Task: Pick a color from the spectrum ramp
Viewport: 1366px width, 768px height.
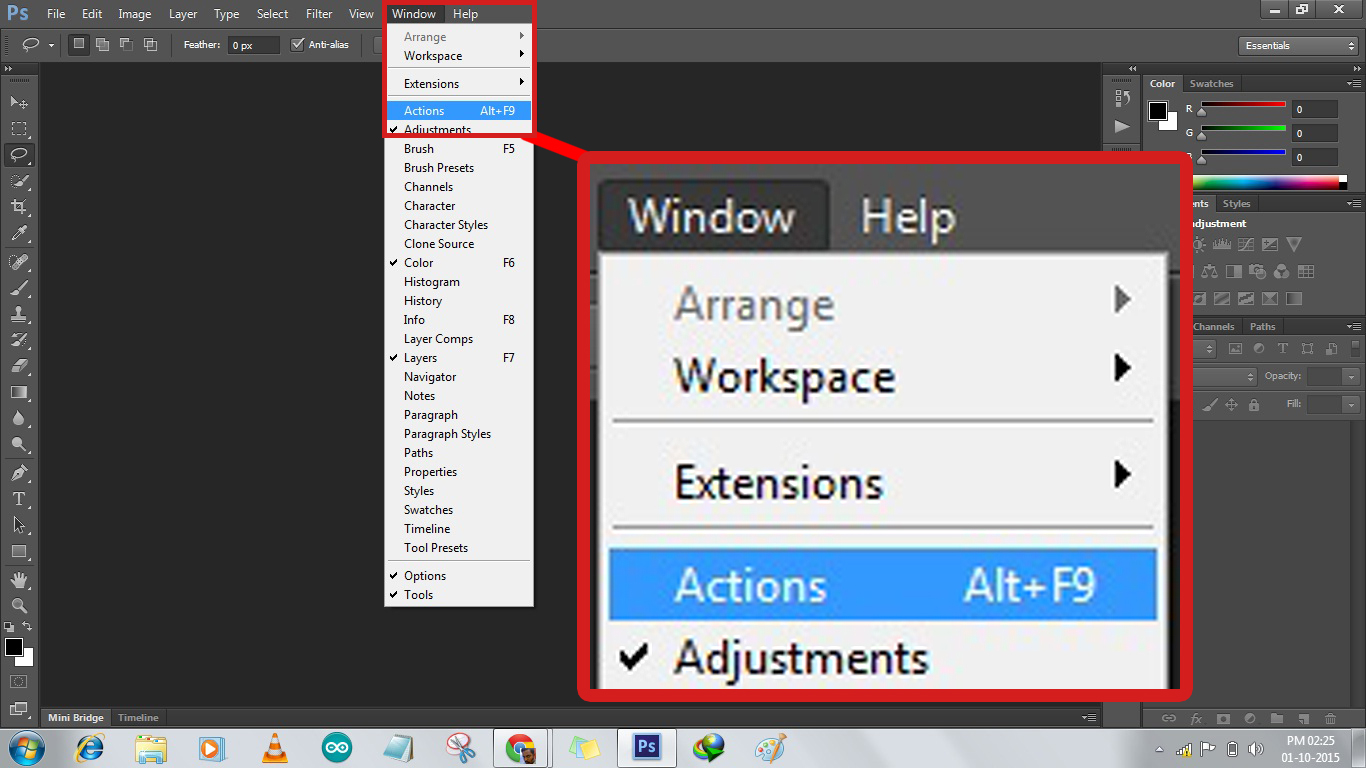Action: point(1265,183)
